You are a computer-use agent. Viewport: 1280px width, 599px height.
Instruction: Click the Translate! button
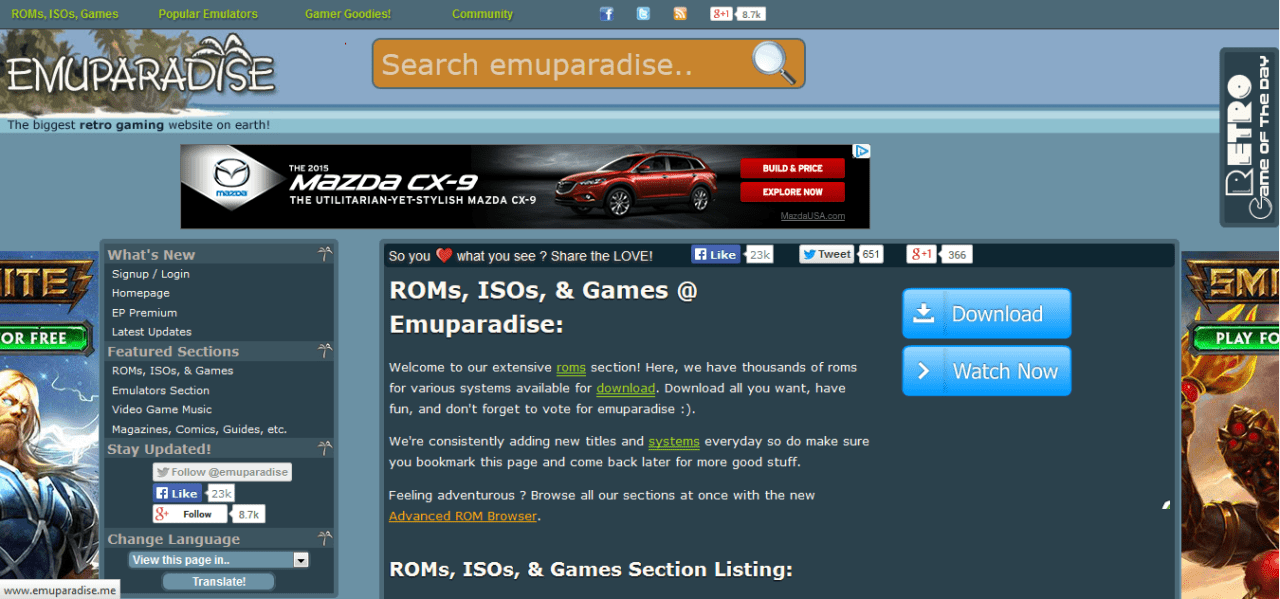click(218, 581)
